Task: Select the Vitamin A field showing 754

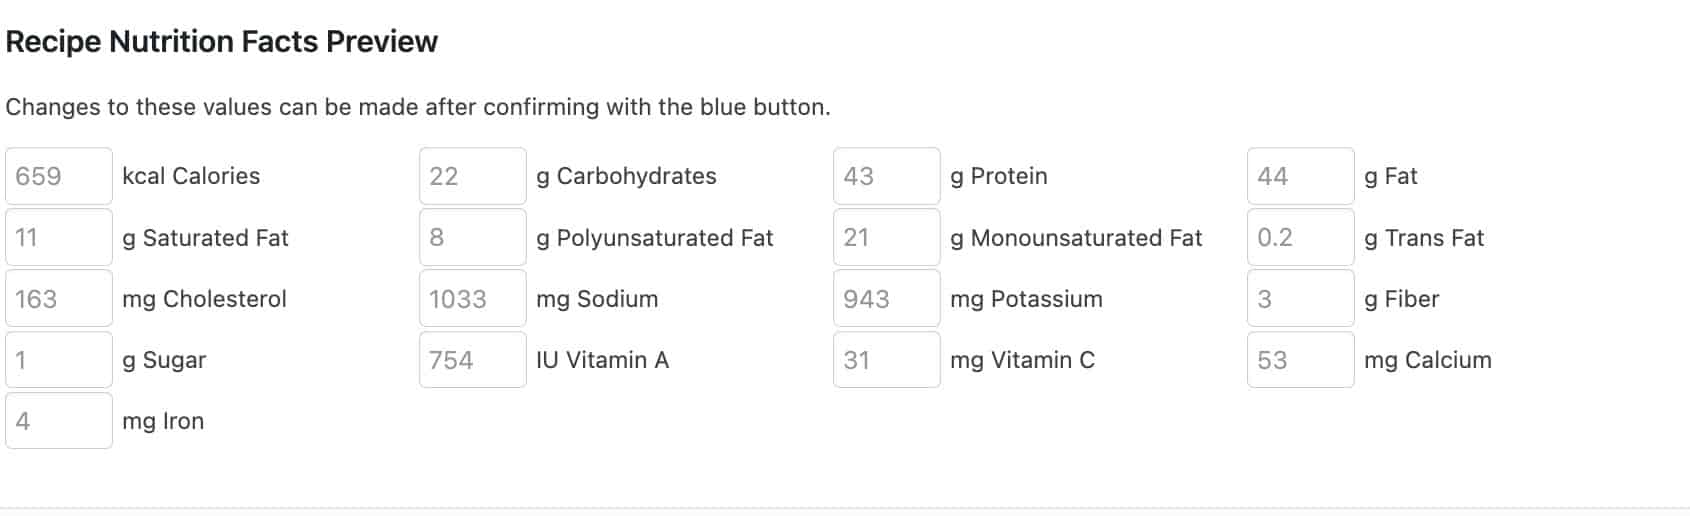Action: pos(473,359)
